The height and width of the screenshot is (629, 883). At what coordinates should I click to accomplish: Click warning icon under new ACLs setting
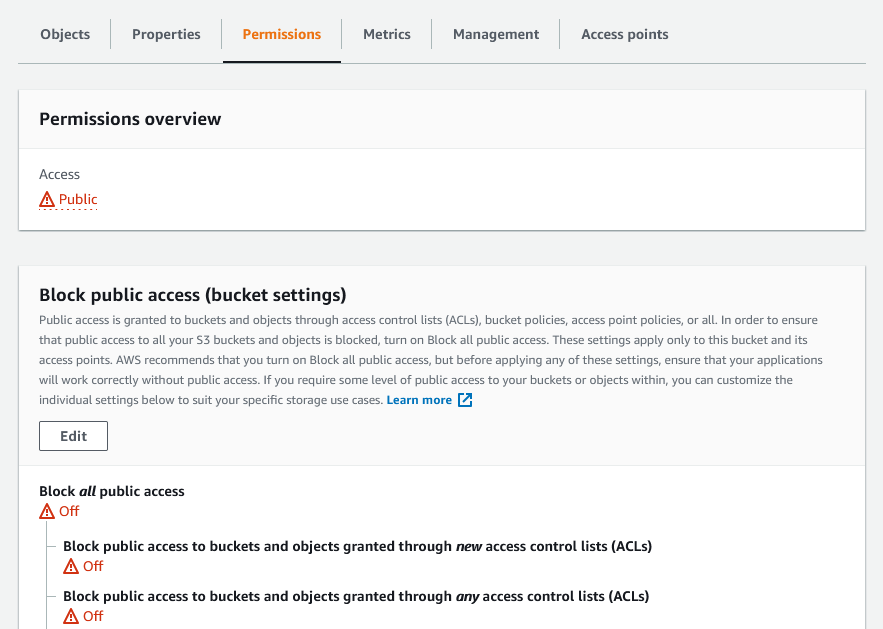pos(71,567)
